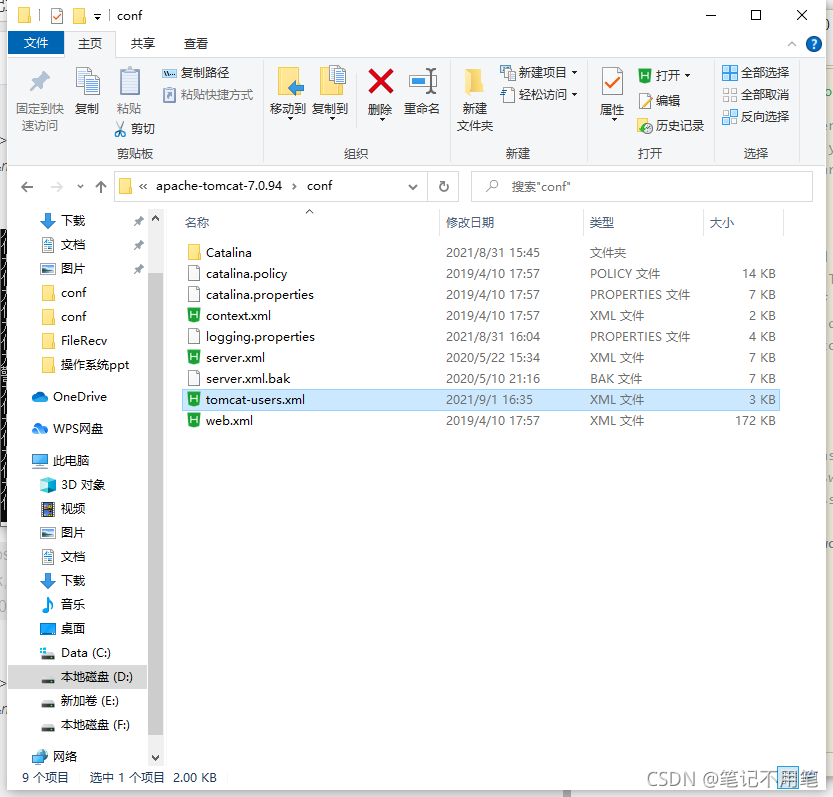Open the Properties icon in the ribbon
The width and height of the screenshot is (833, 797).
coord(612,82)
